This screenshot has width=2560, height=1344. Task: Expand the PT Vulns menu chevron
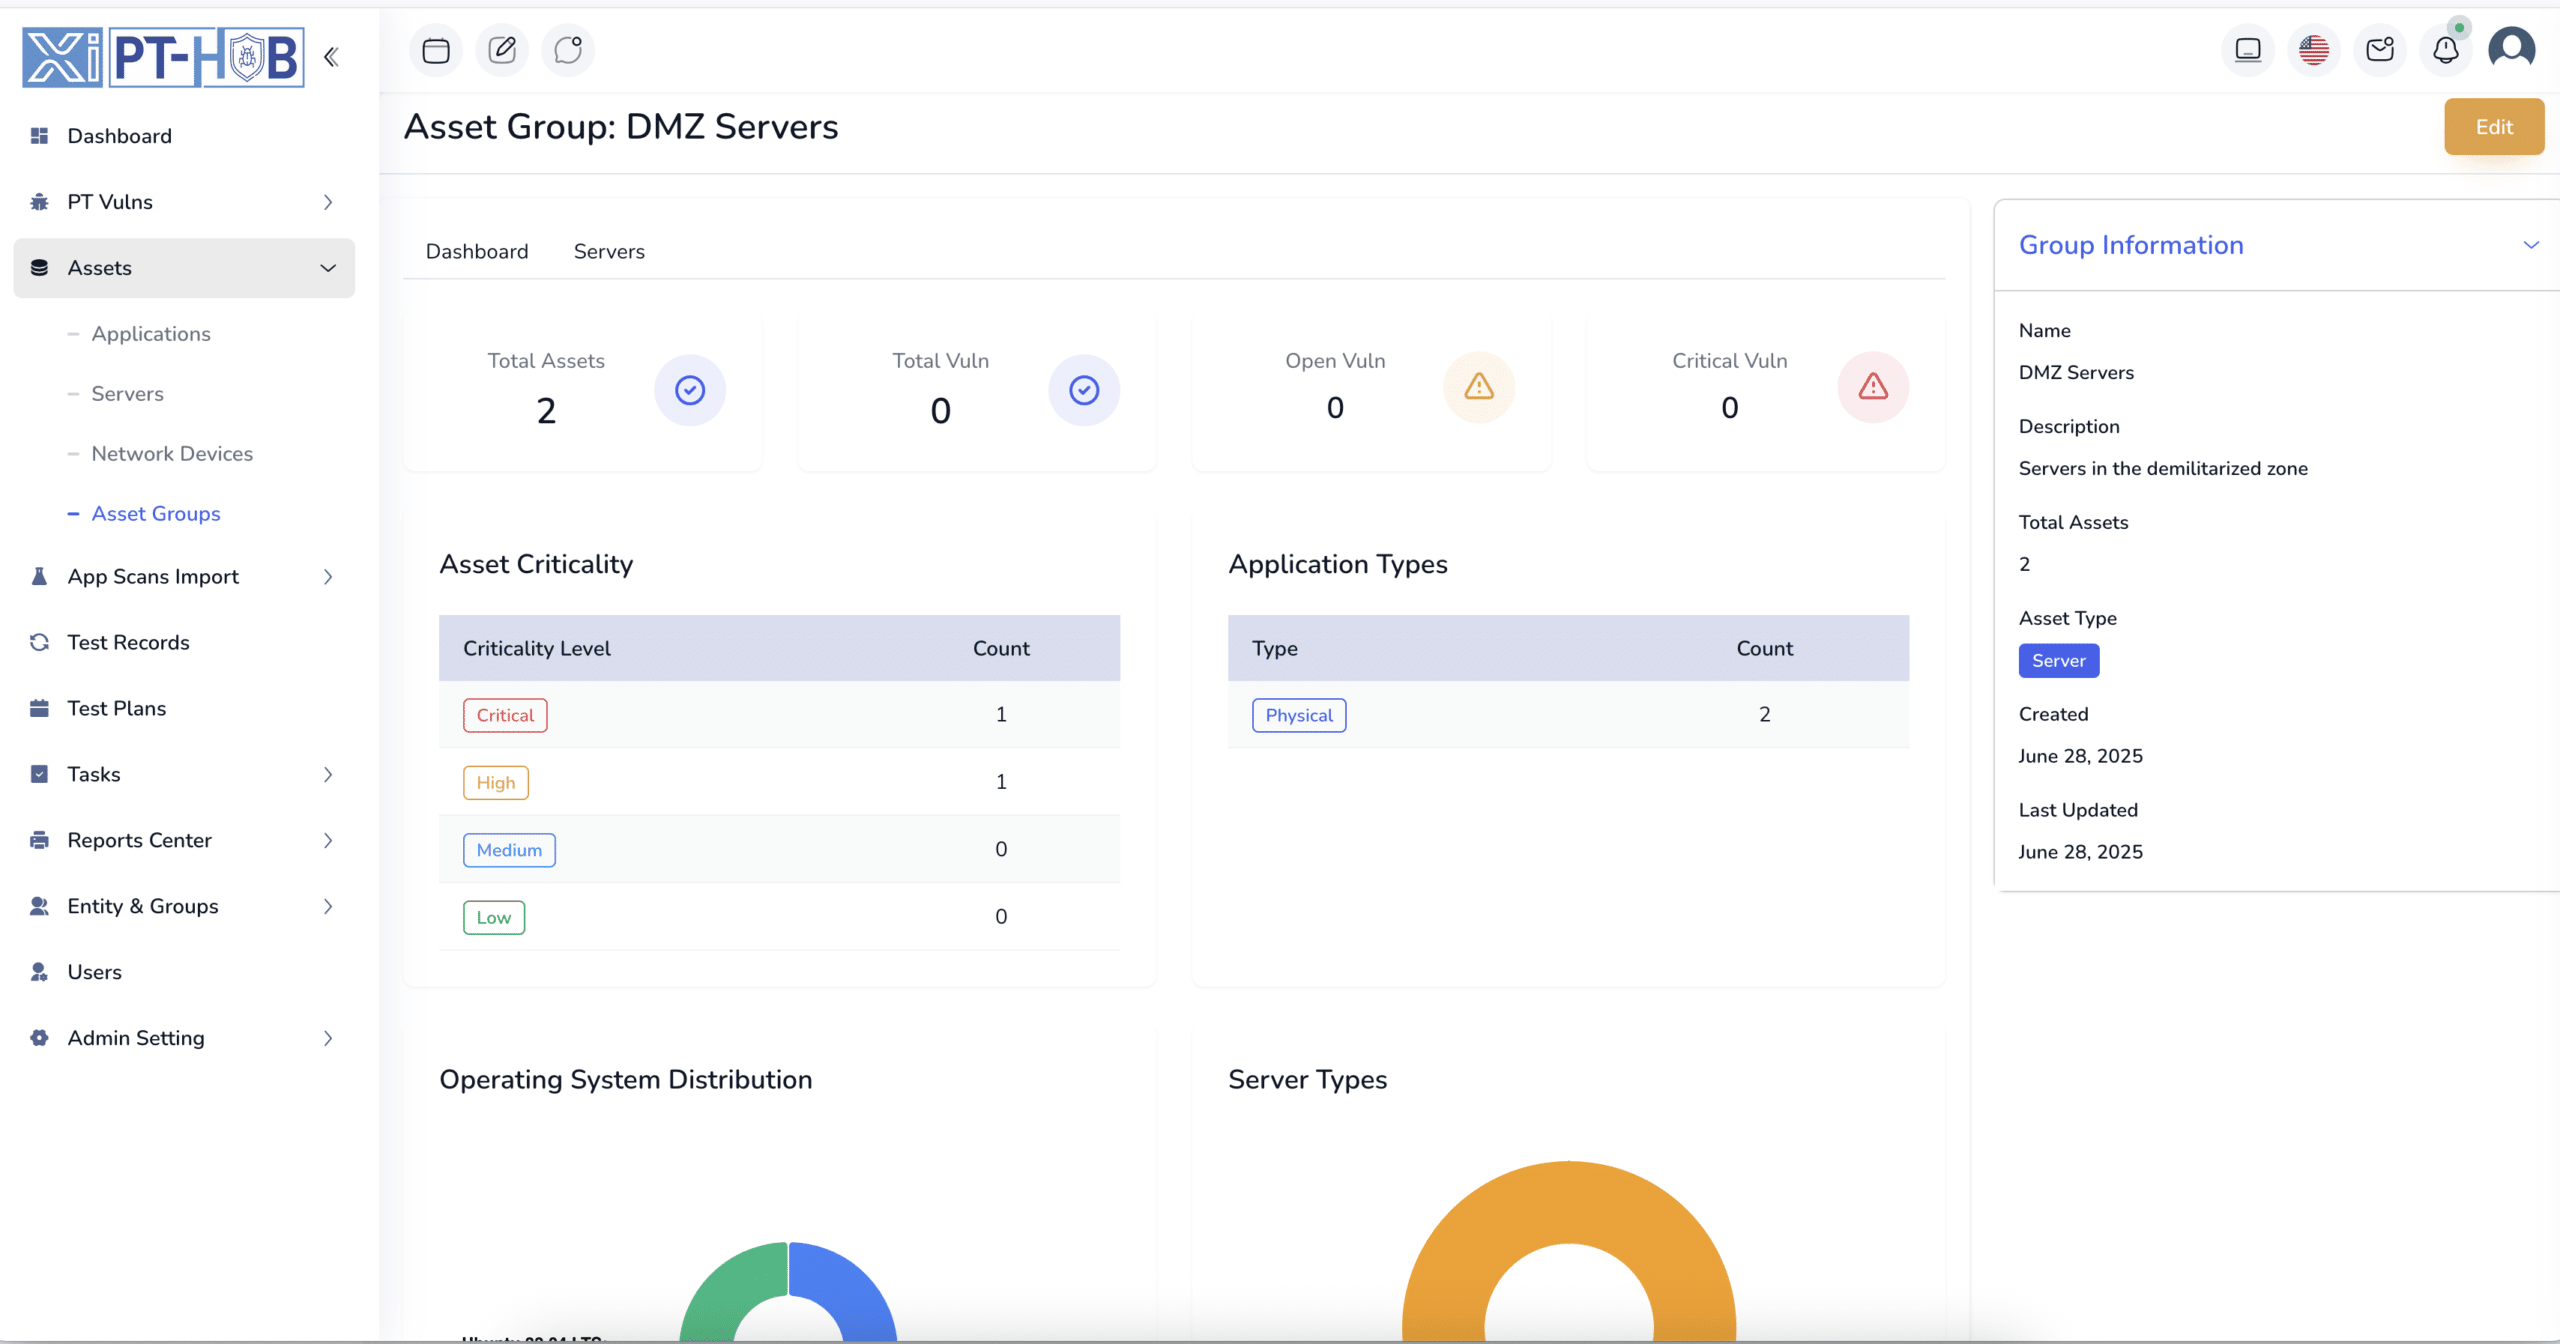(328, 202)
